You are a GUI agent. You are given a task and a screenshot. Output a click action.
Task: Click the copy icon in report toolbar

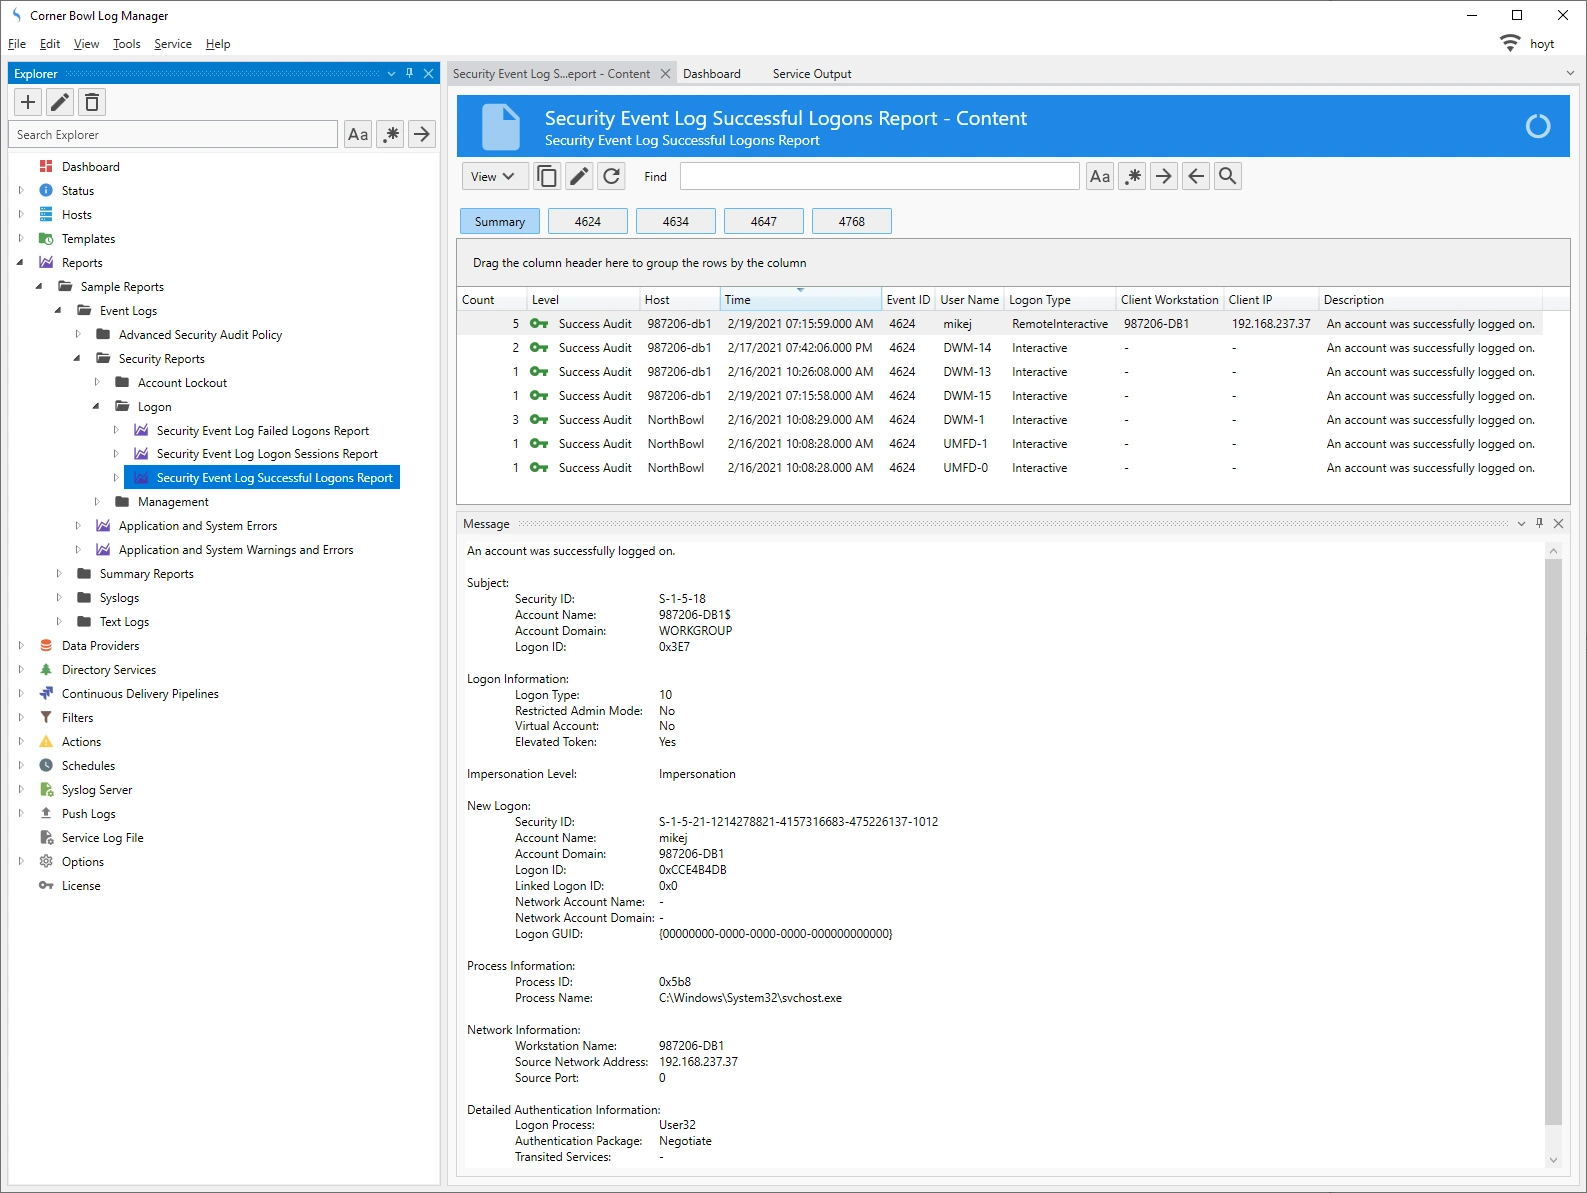pos(547,176)
